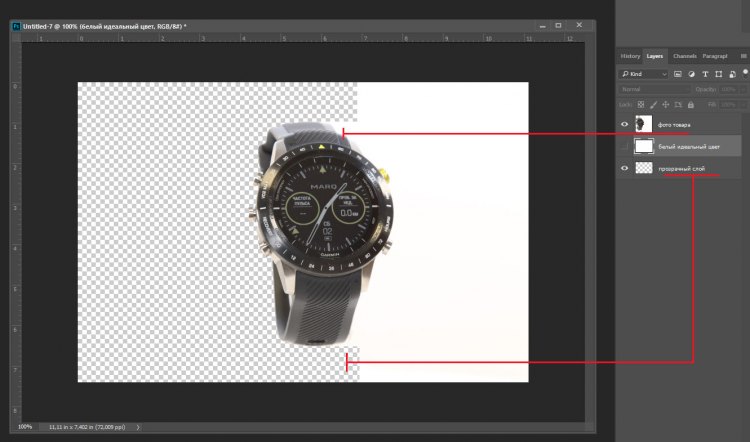Filter layers by smart object icon
The image size is (750, 442).
click(x=732, y=74)
